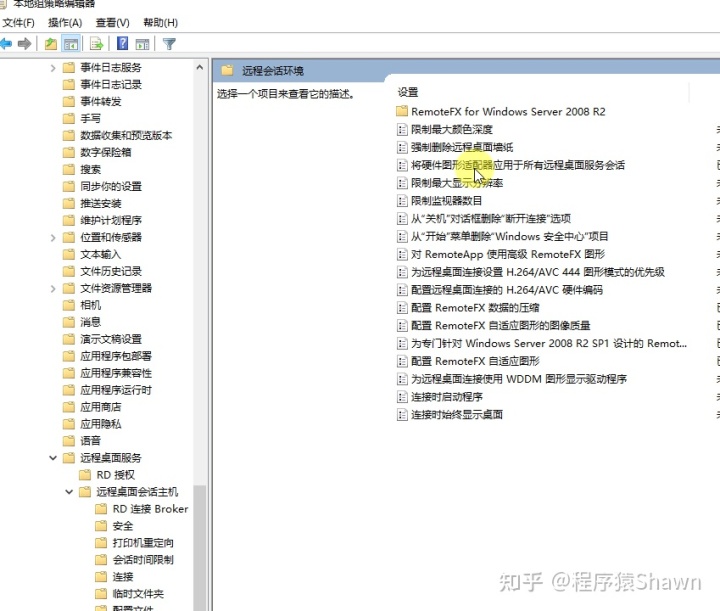Viewport: 720px width, 611px height.
Task: Click the tree scrollbar up arrow
Action: coord(199,67)
